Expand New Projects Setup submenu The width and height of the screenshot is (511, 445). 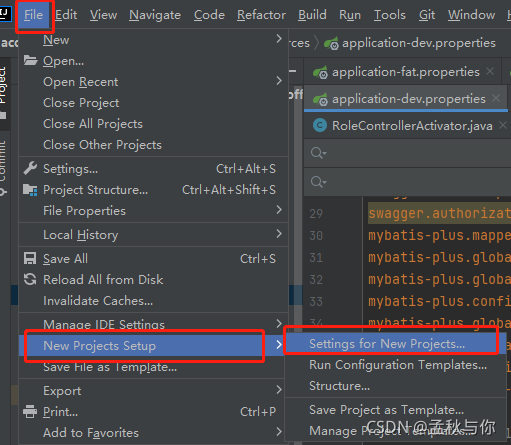point(153,346)
